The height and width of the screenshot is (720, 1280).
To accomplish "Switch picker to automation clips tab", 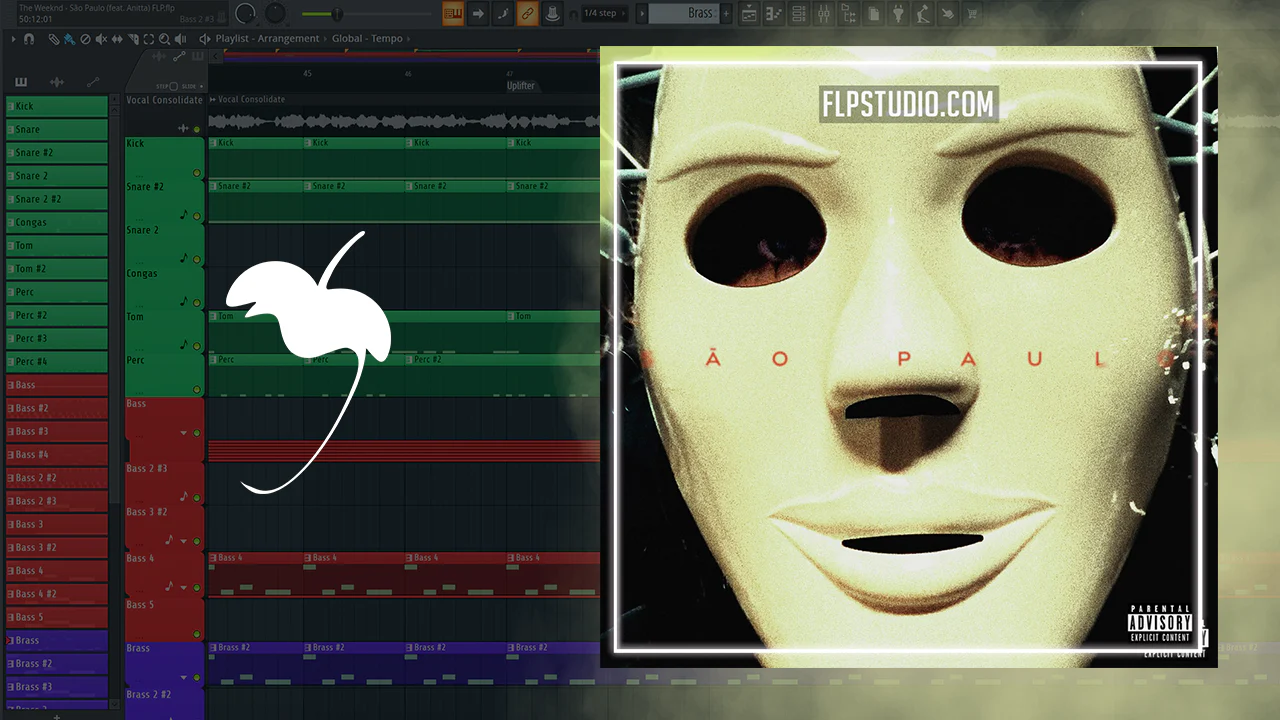I will coord(93,82).
